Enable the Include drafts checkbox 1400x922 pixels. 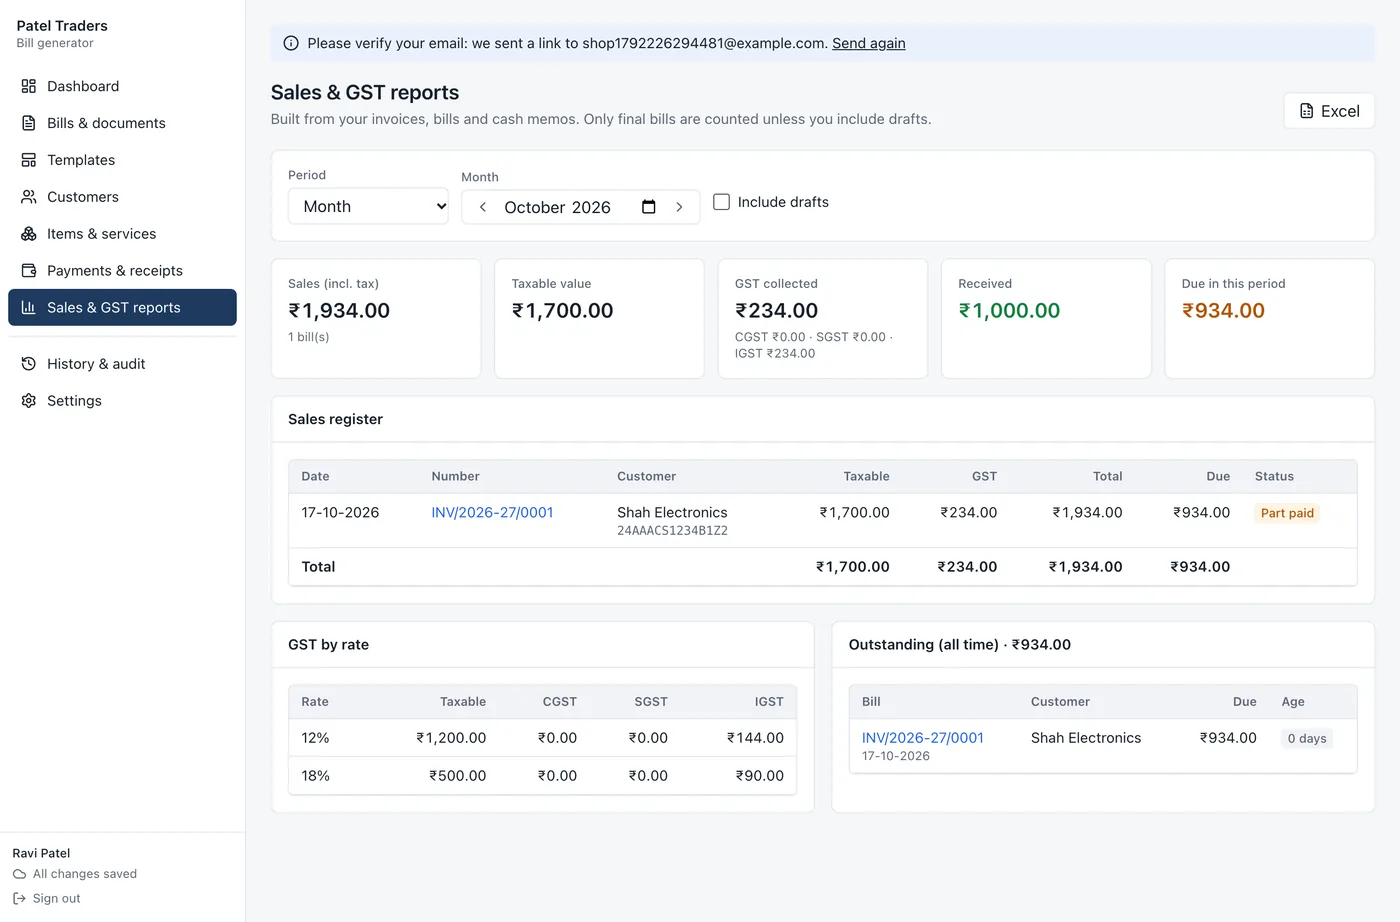click(x=721, y=202)
